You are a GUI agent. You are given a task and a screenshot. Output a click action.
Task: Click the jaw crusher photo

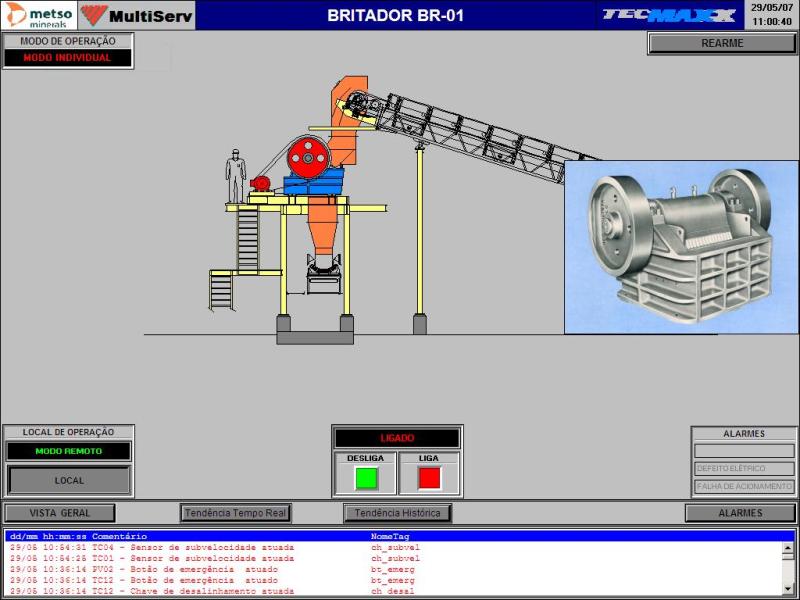pyautogui.click(x=681, y=247)
